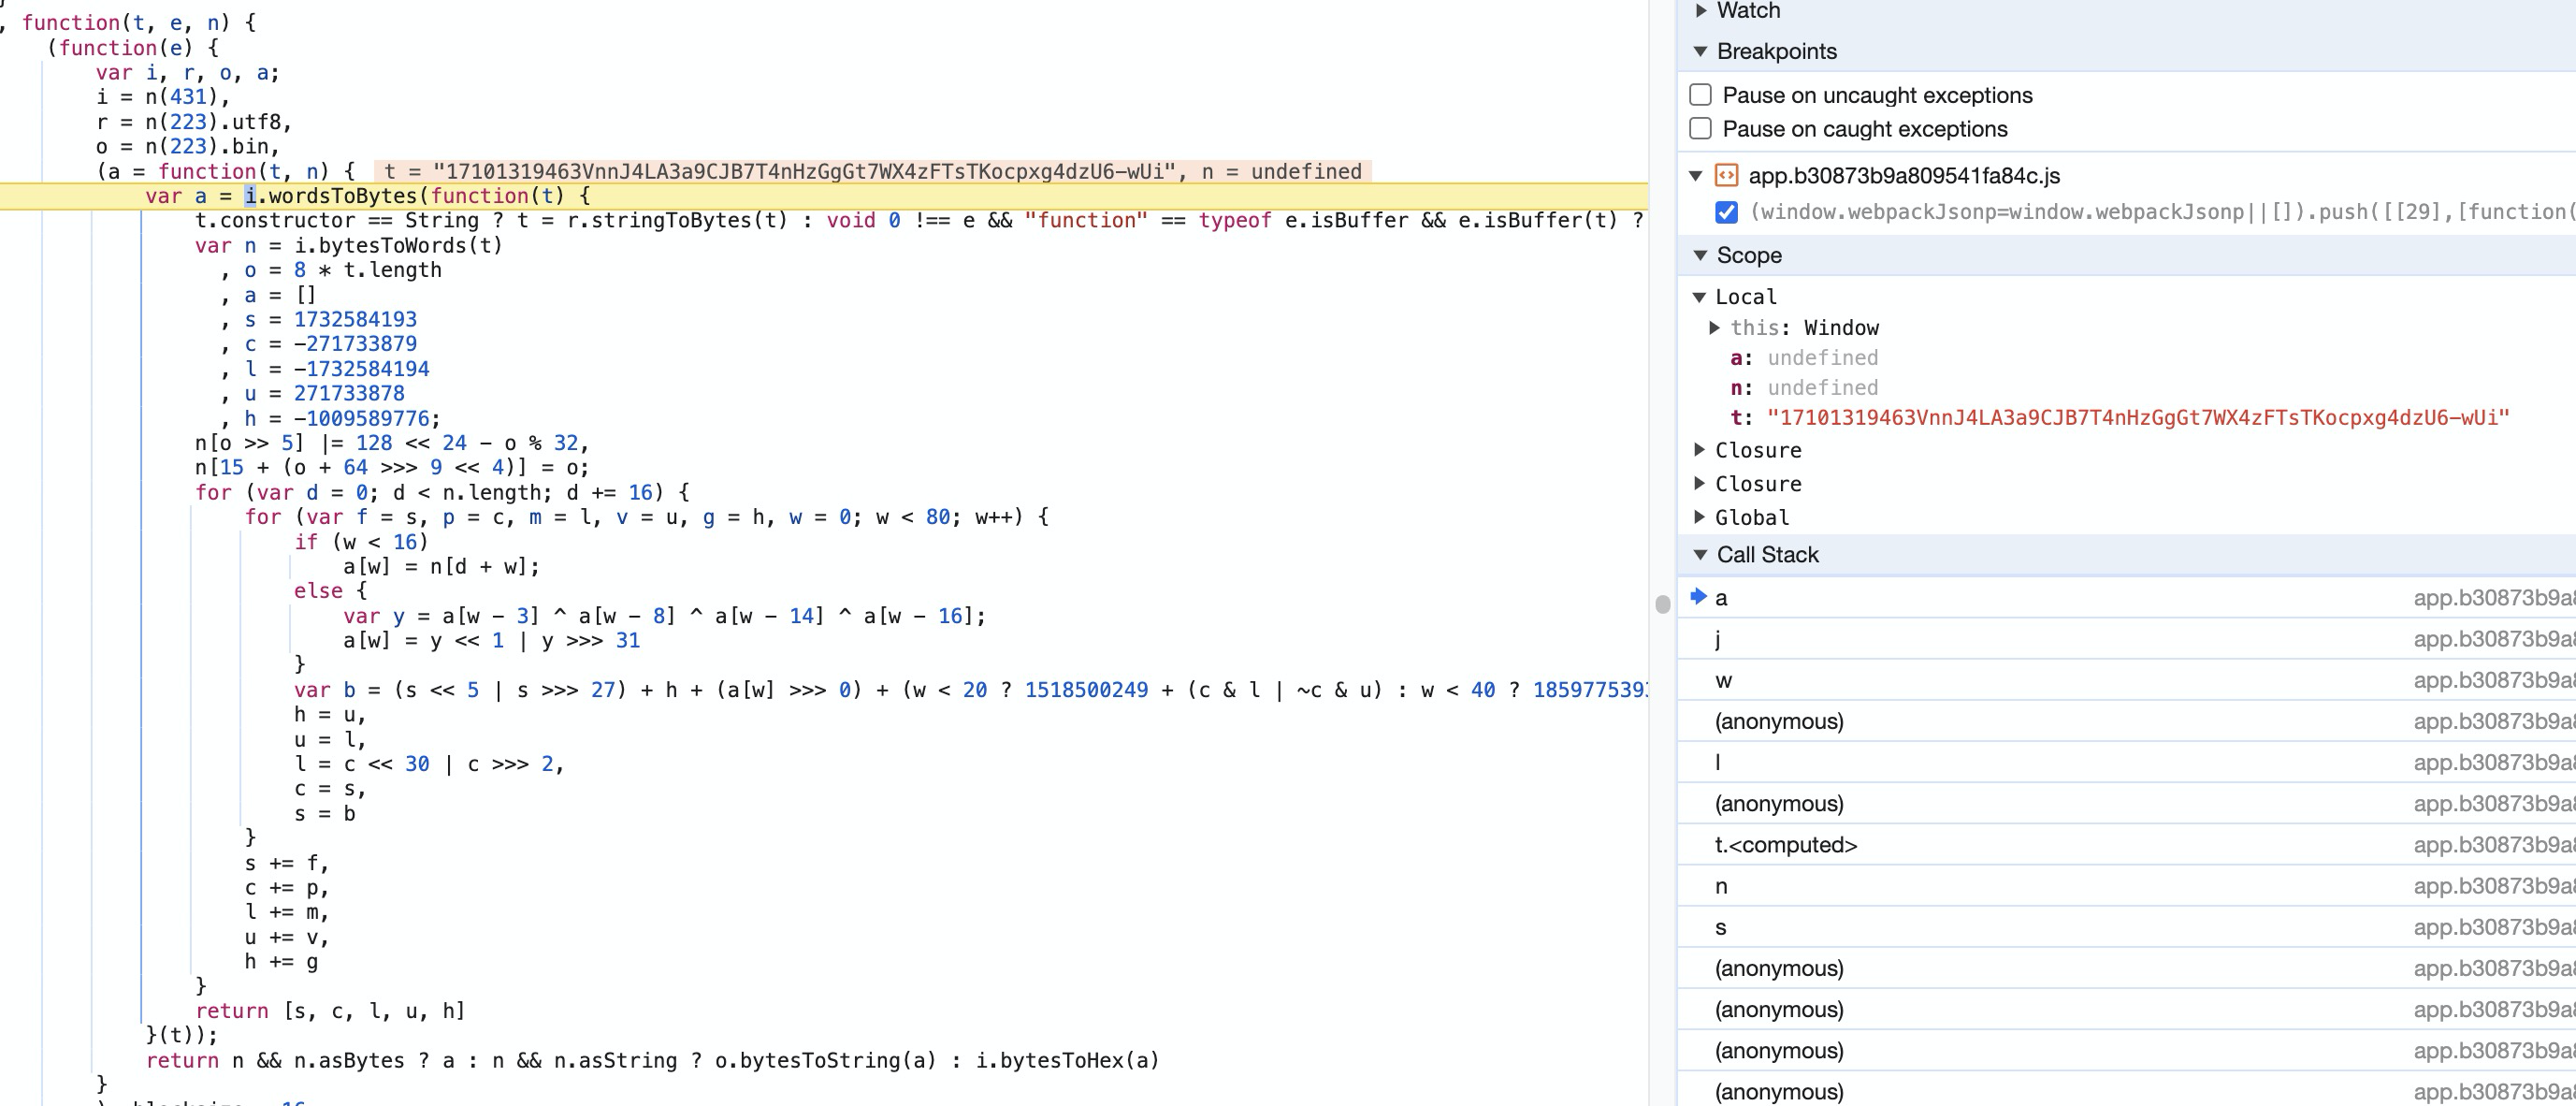The width and height of the screenshot is (2576, 1106).
Task: Open the file link beside frame 'w'
Action: pos(2492,681)
